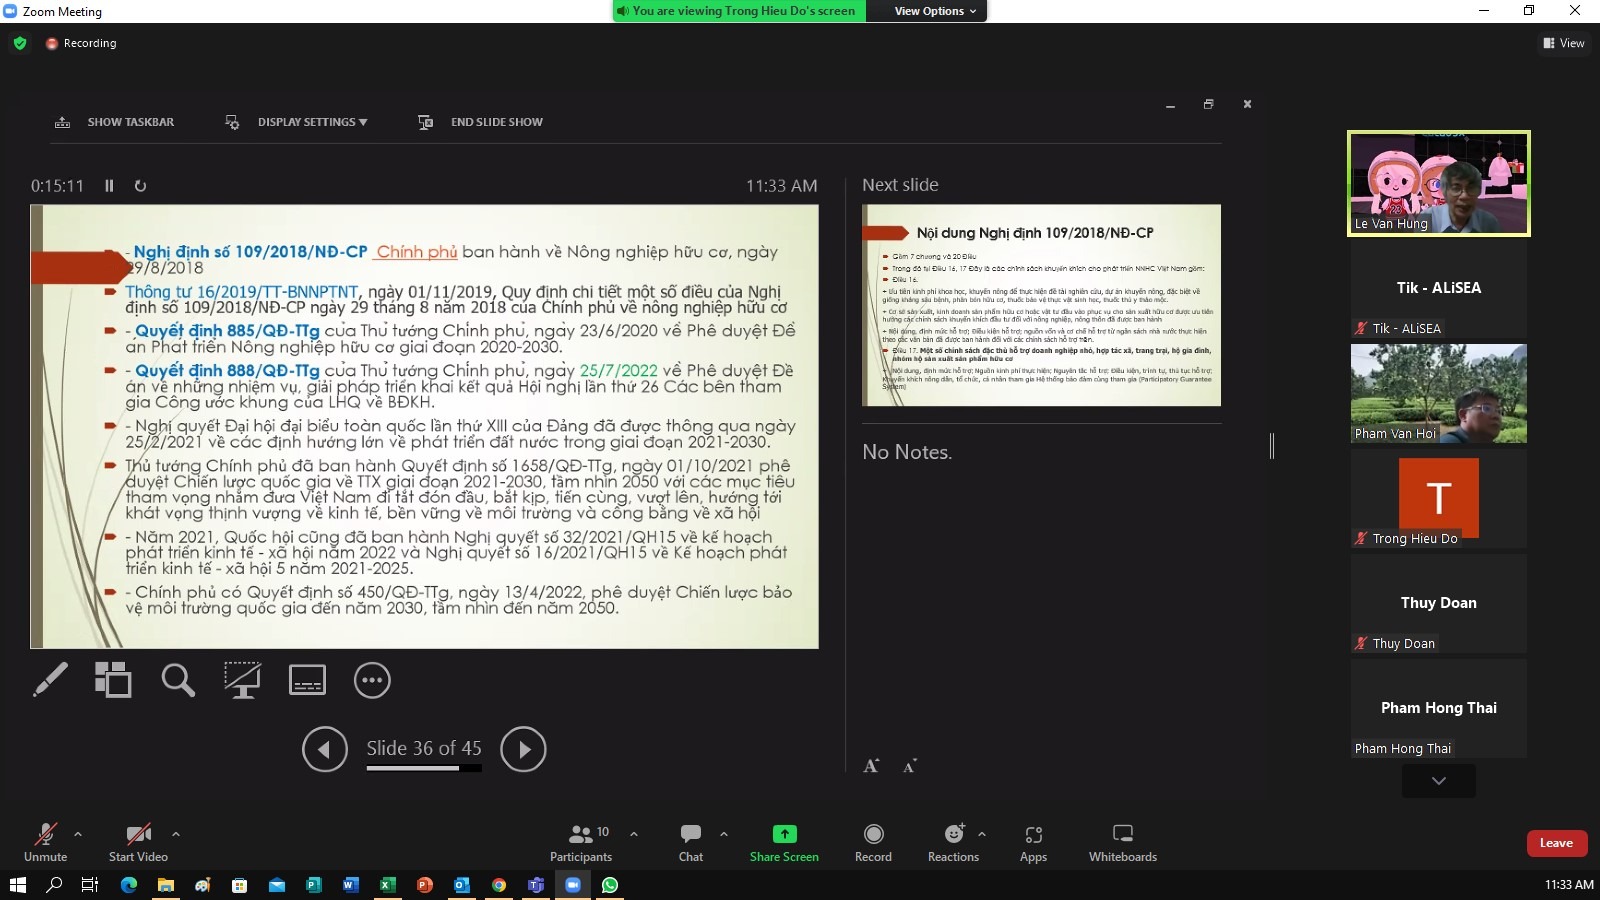
Task: Leave the Zoom meeting
Action: [x=1556, y=843]
